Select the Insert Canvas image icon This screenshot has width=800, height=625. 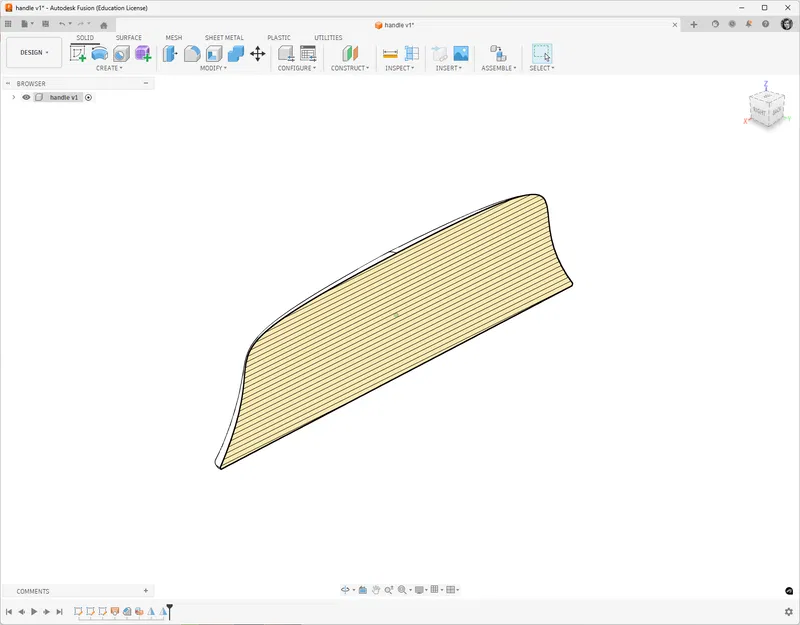461,54
